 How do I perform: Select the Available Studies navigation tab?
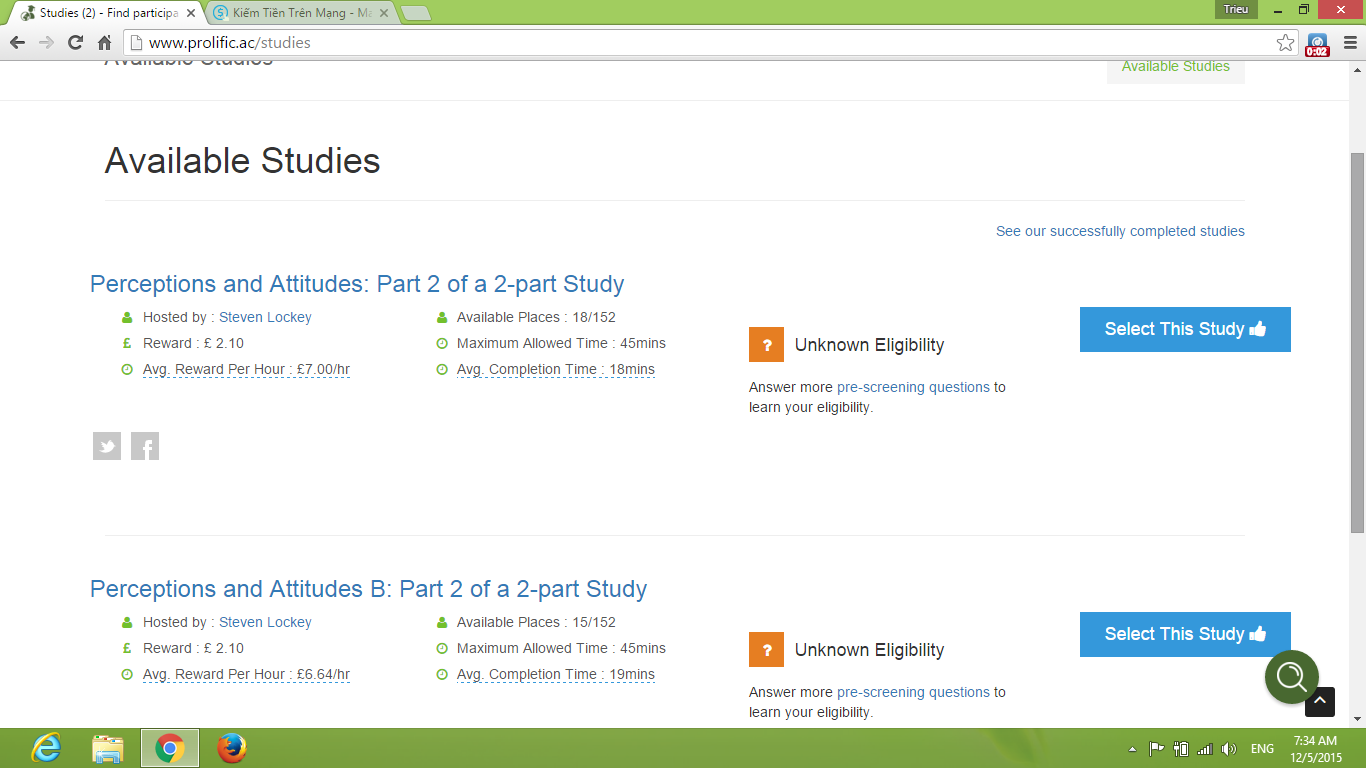[1176, 67]
